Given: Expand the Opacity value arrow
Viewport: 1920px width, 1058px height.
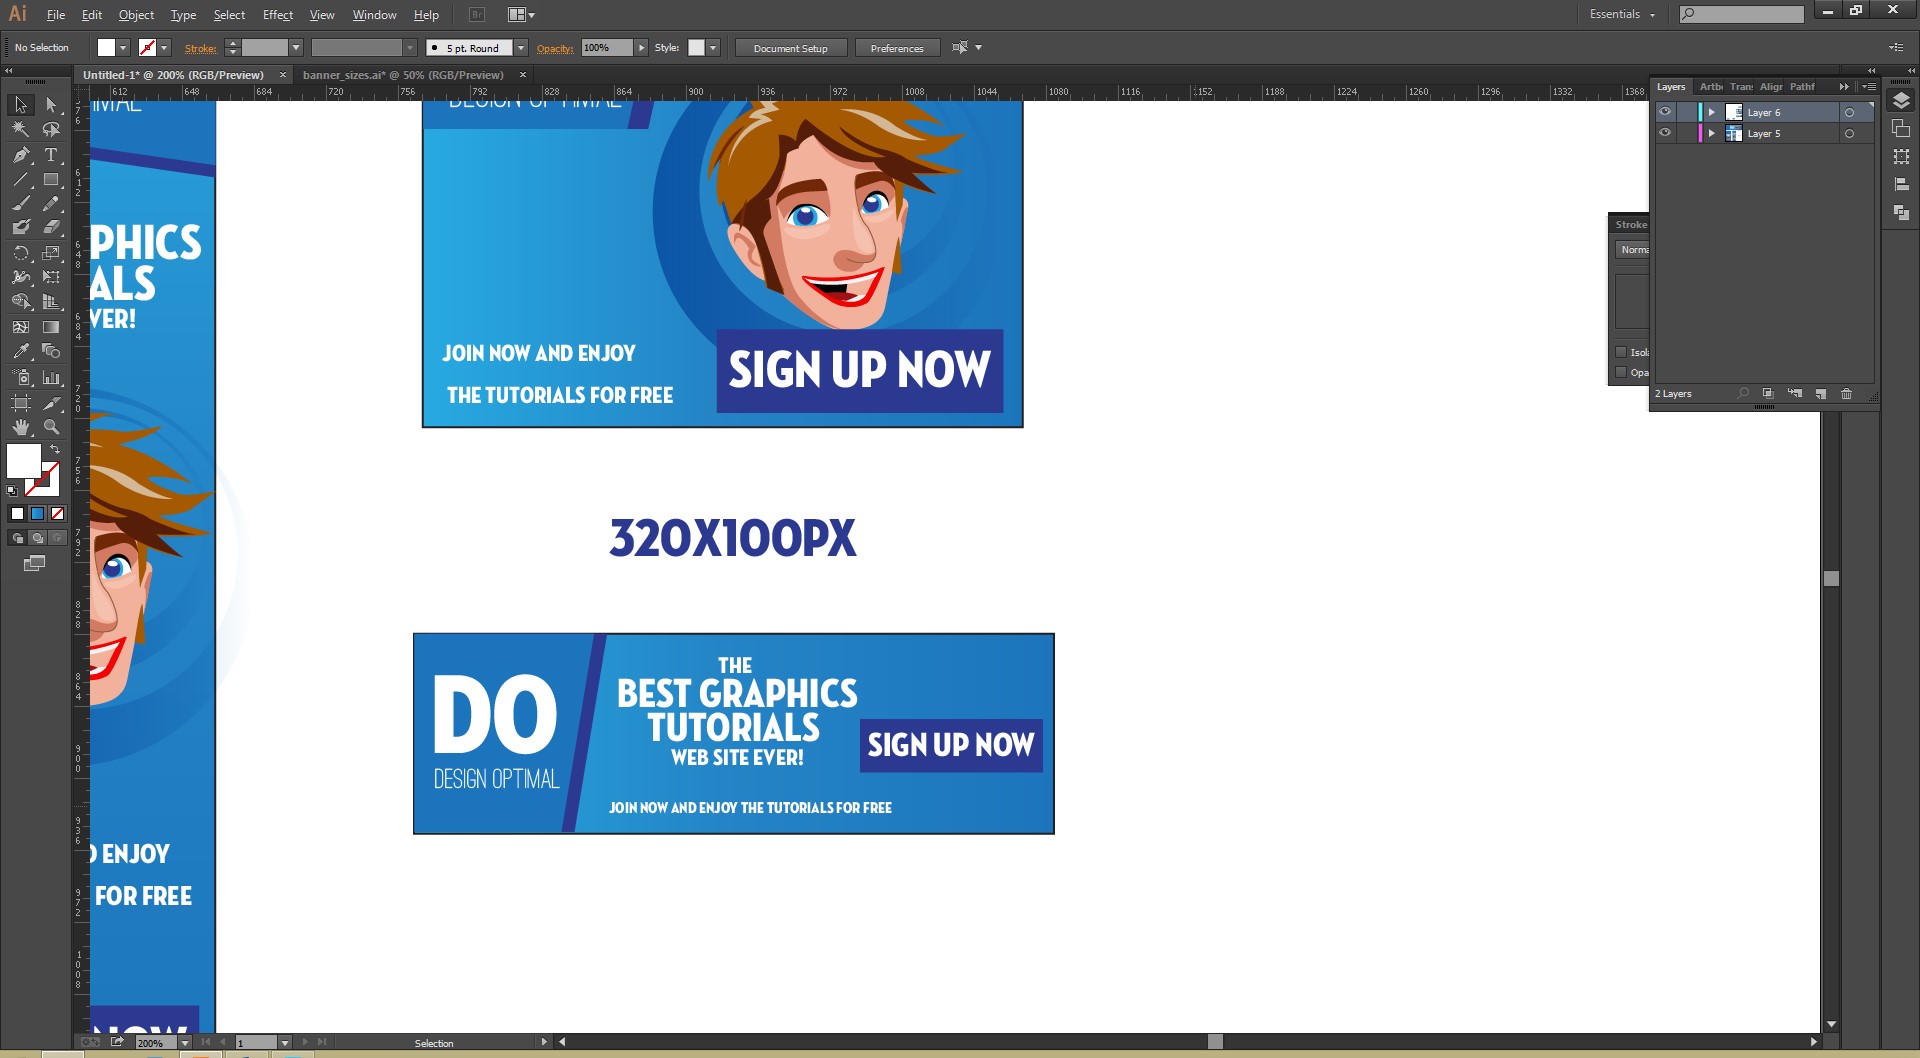Looking at the screenshot, I should tap(641, 48).
